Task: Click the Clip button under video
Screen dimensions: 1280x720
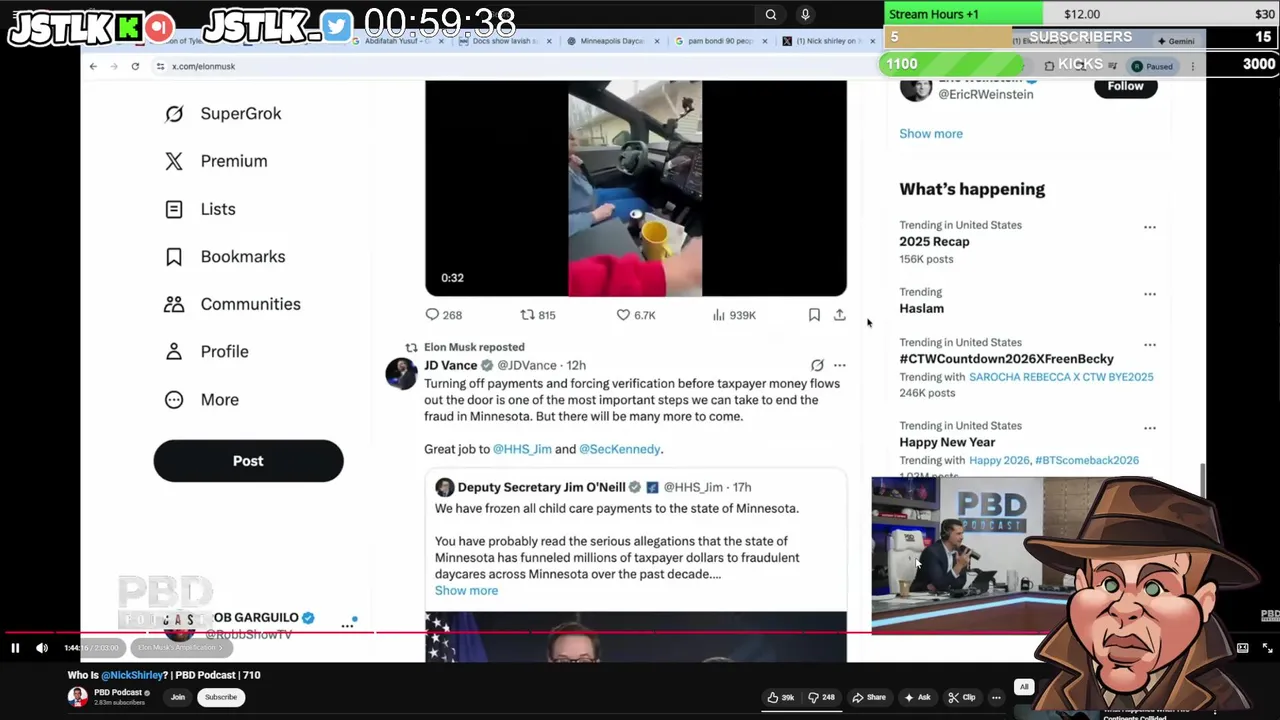Action: click(962, 697)
